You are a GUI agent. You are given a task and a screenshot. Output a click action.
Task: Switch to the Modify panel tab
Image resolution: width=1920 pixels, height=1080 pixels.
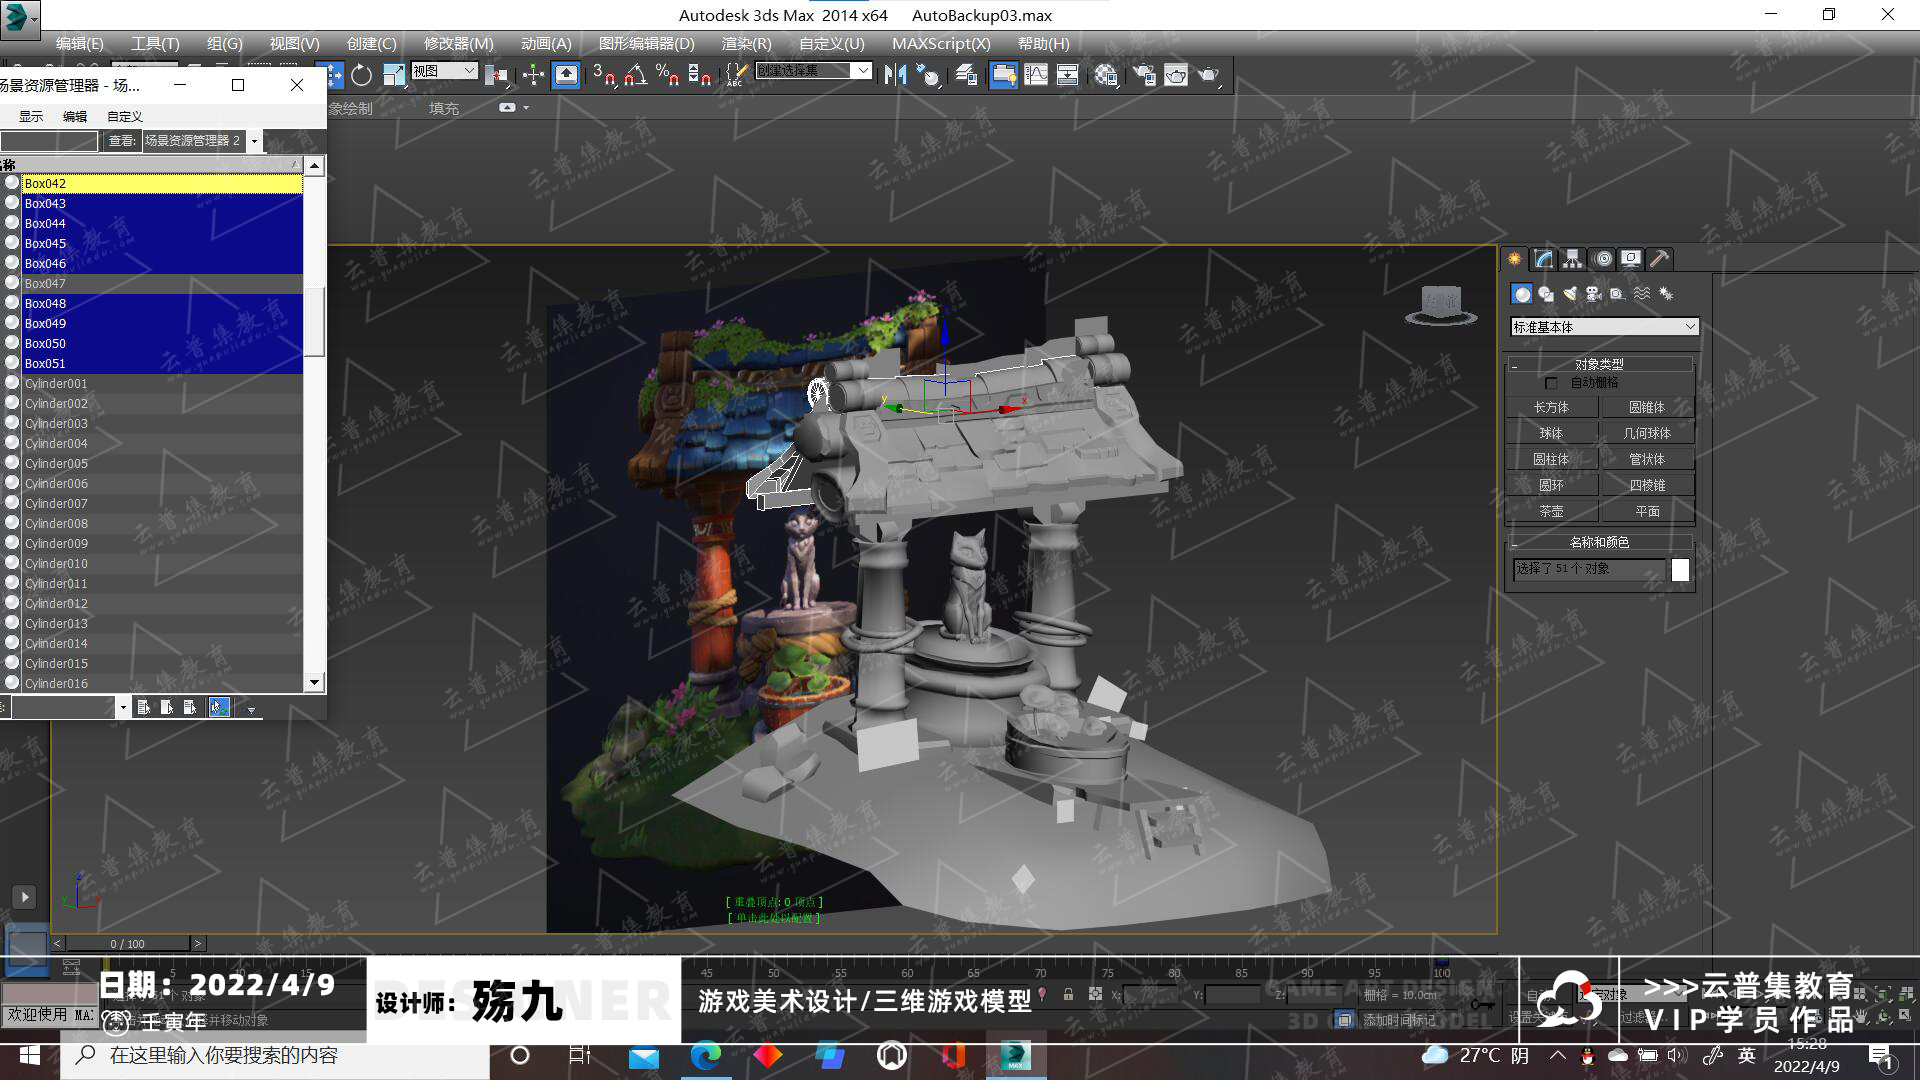pos(1544,259)
